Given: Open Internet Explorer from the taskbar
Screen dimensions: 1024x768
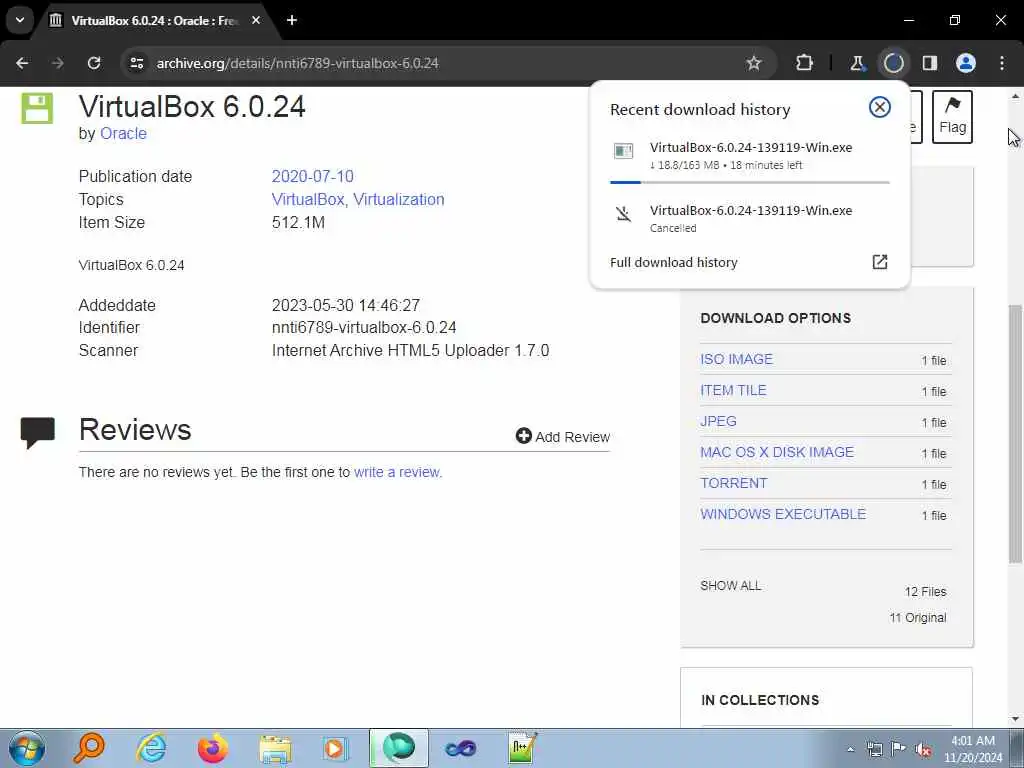Looking at the screenshot, I should tap(151, 748).
